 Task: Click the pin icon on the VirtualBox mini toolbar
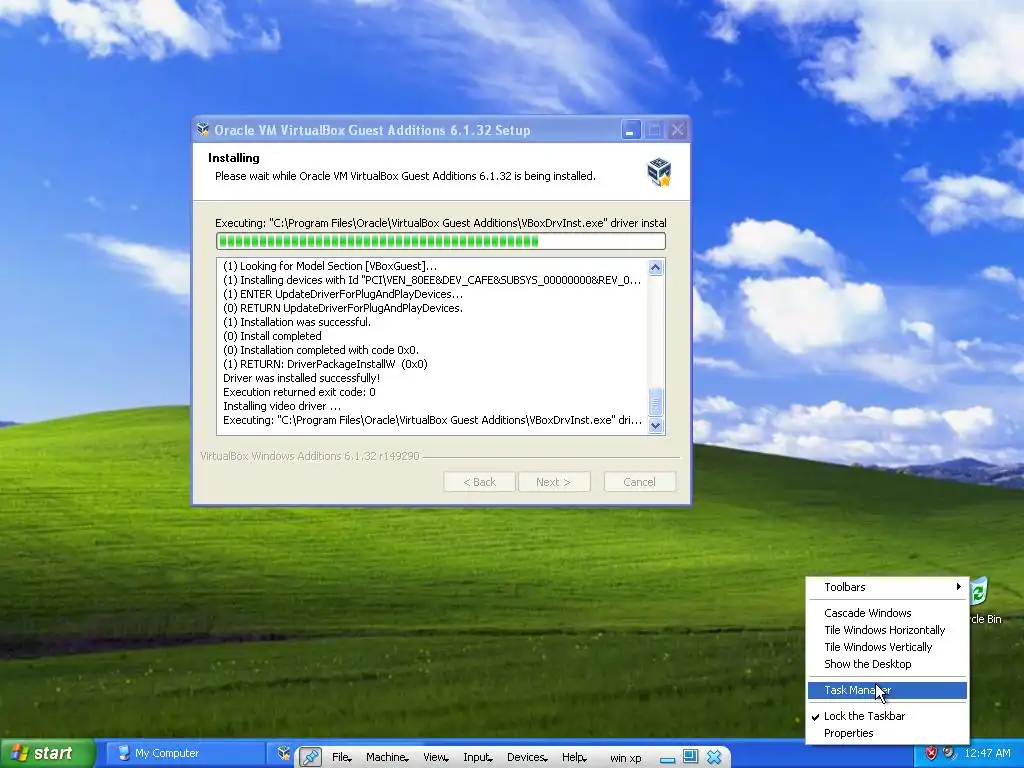click(x=310, y=756)
